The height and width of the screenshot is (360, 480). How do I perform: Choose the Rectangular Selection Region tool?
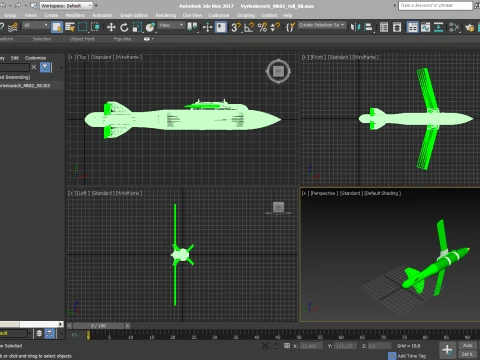pos(82,27)
